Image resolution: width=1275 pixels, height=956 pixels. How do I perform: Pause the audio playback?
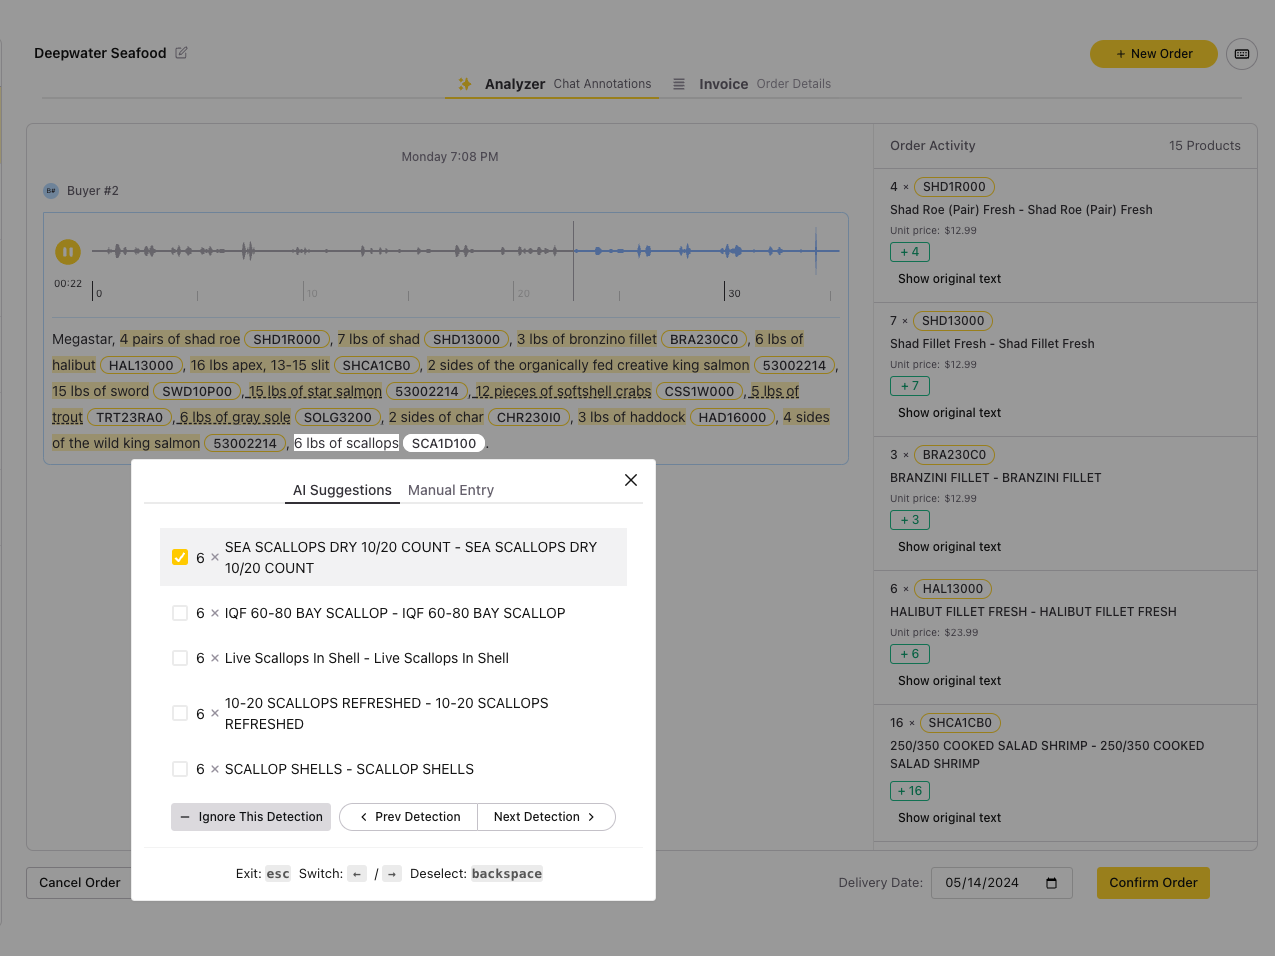tap(67, 252)
